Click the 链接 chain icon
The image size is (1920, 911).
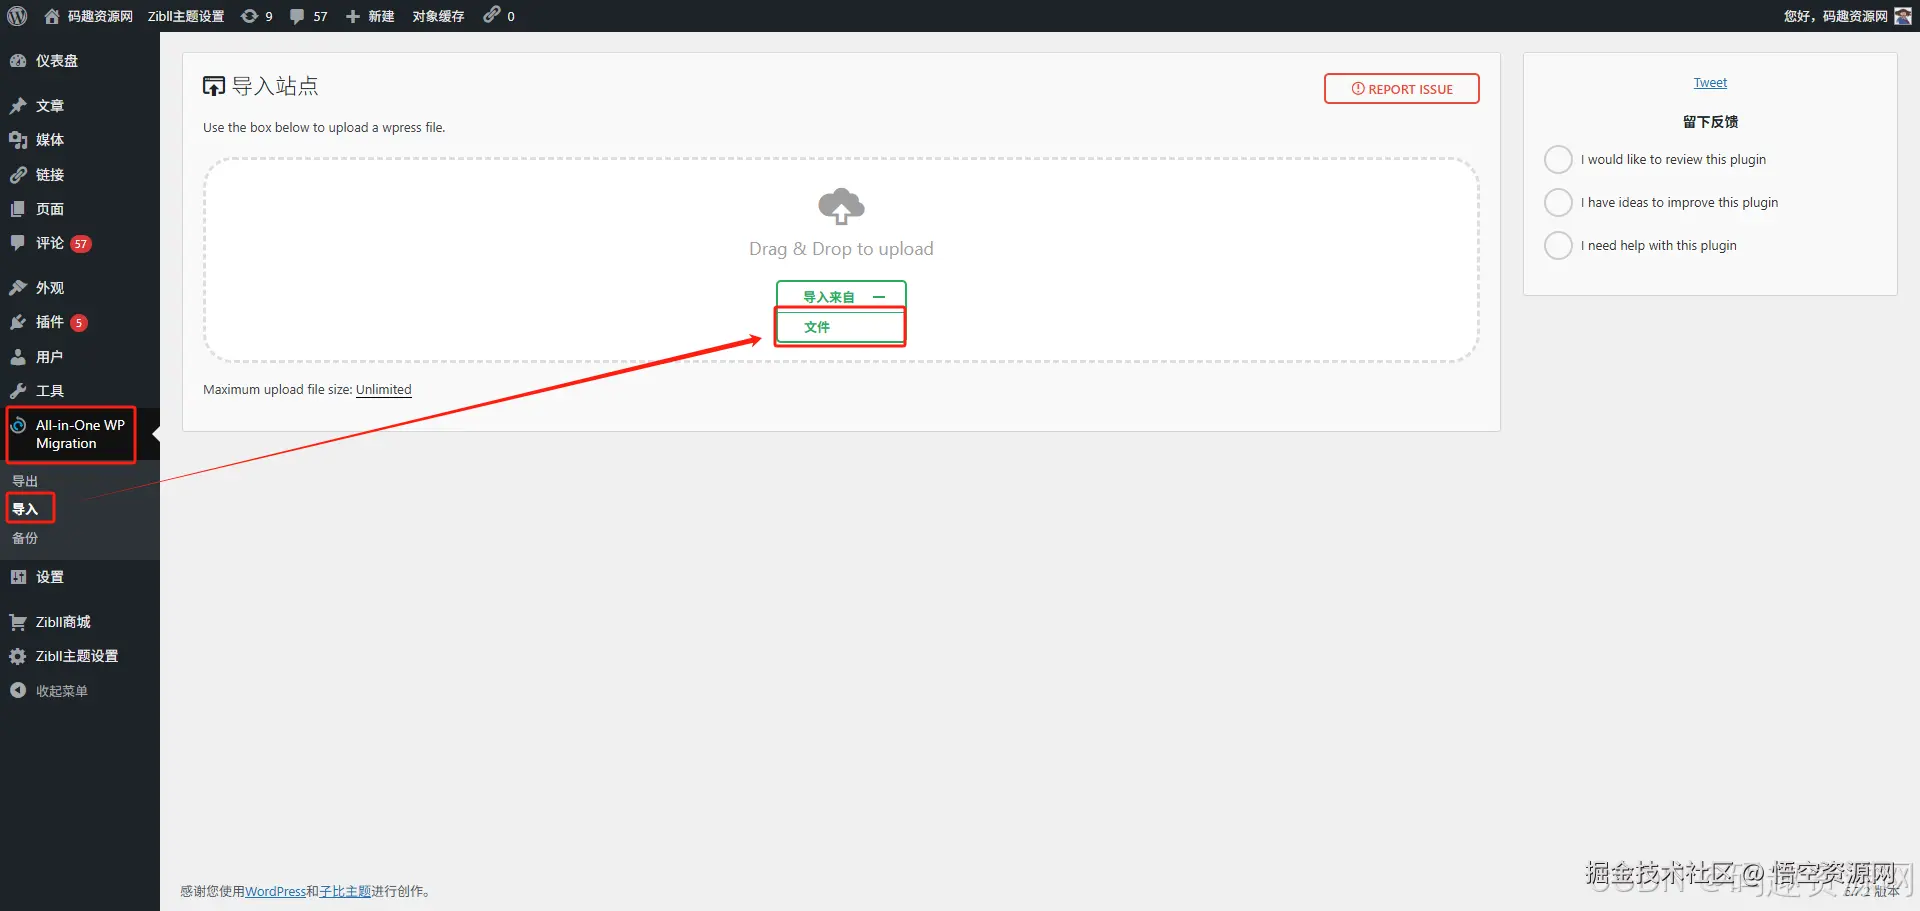click(x=18, y=175)
